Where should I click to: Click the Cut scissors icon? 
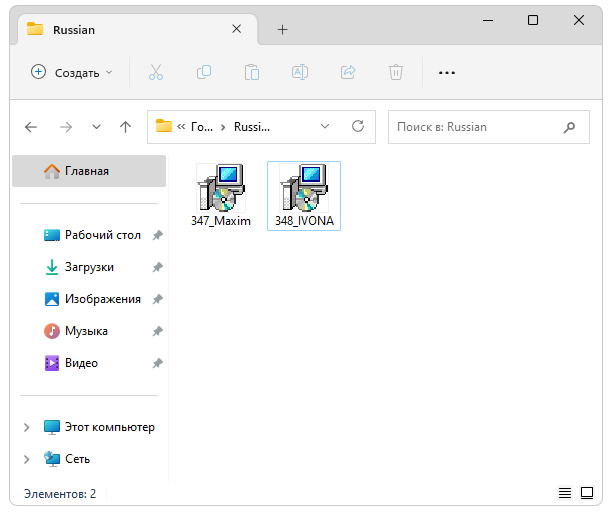156,73
